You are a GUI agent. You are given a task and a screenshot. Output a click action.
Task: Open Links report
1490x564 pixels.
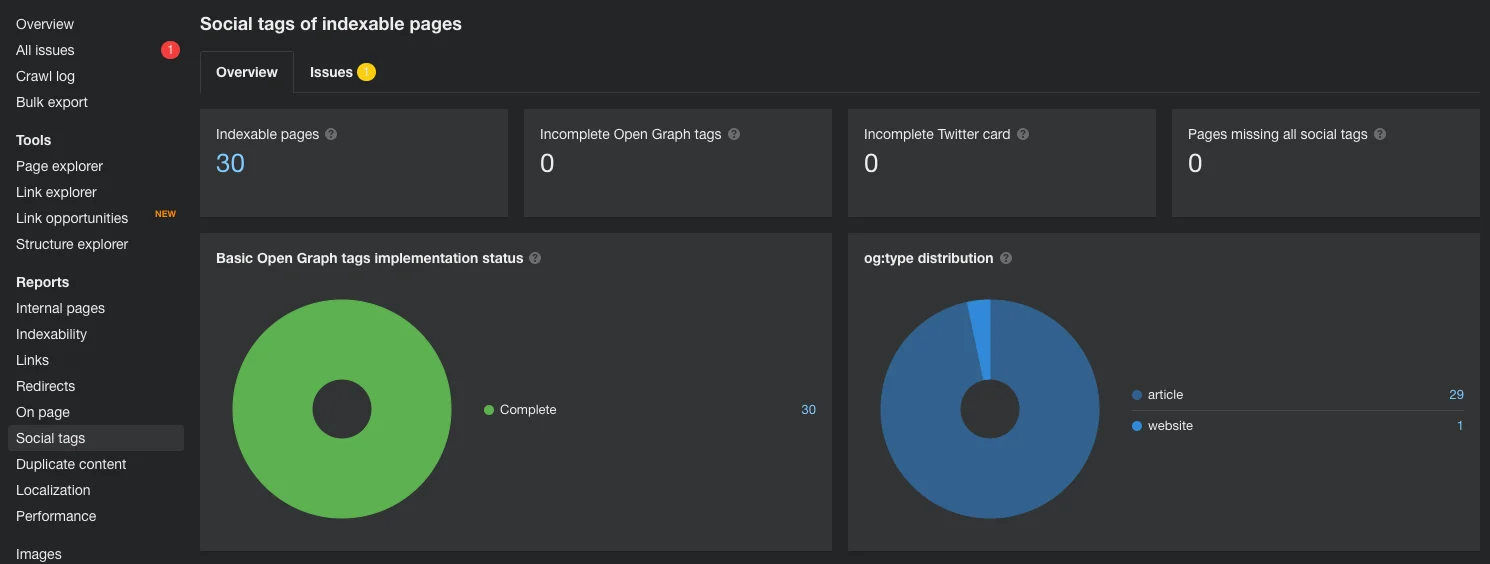click(32, 360)
